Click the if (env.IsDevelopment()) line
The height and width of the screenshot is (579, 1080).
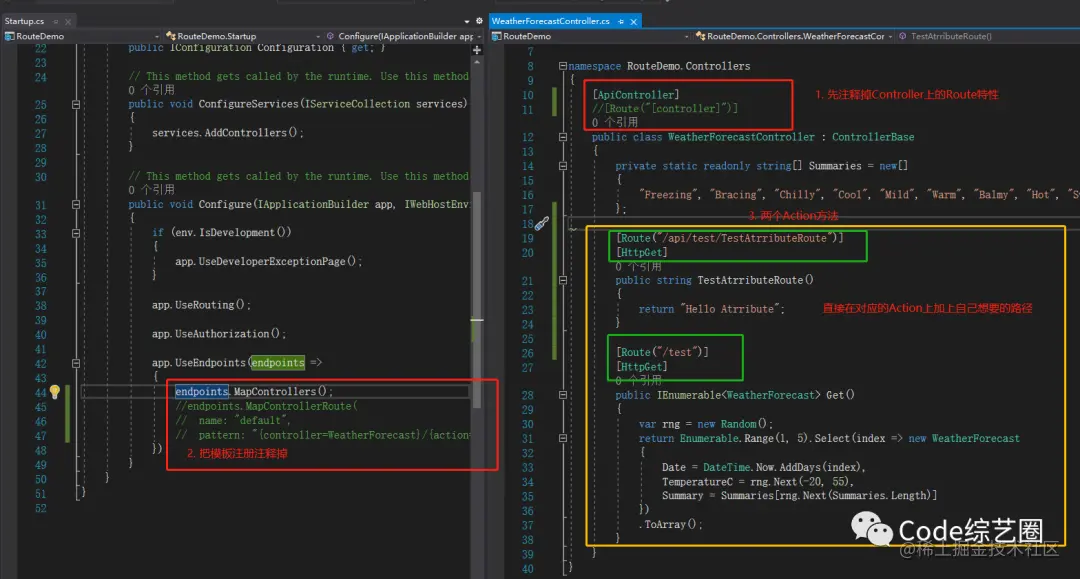click(221, 233)
